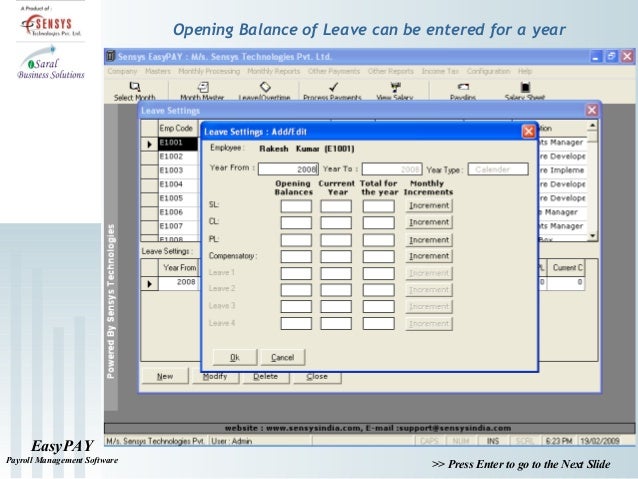Click the New button in Leave Settings
The height and width of the screenshot is (479, 638).
[x=165, y=376]
